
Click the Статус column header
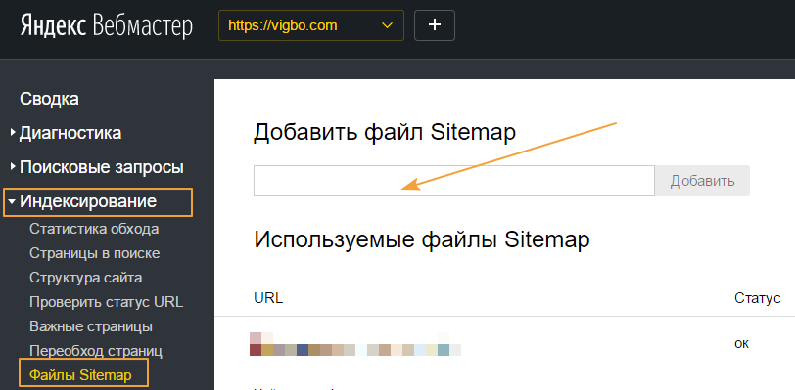[x=757, y=298]
